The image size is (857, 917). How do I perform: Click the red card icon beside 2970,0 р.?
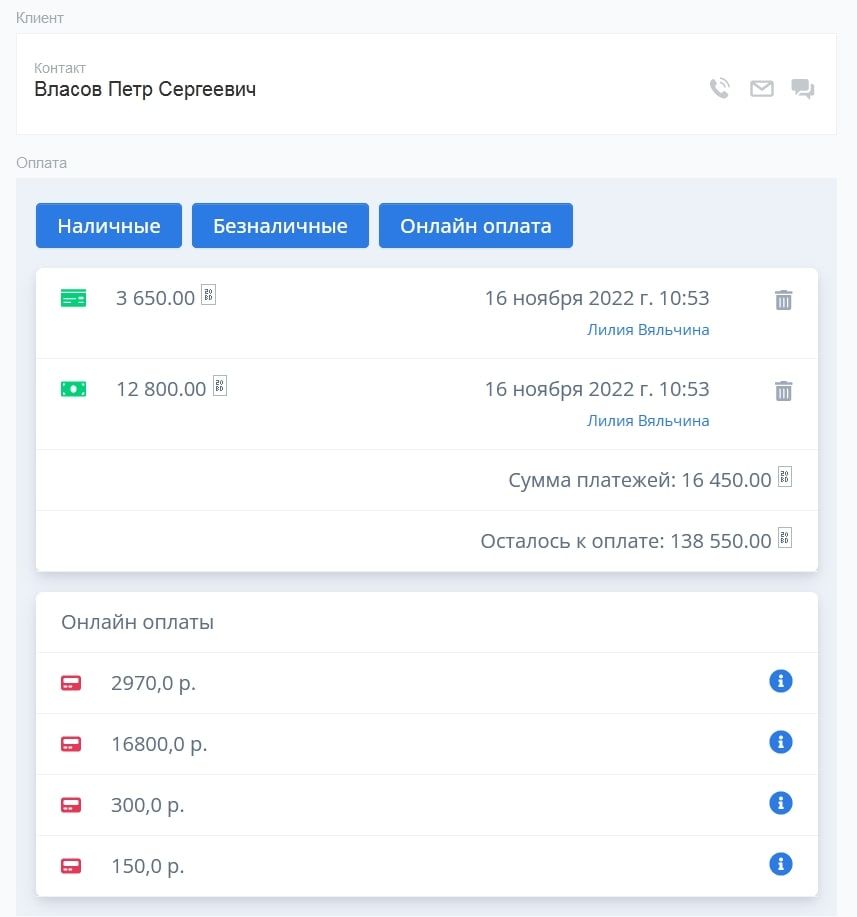pos(71,684)
